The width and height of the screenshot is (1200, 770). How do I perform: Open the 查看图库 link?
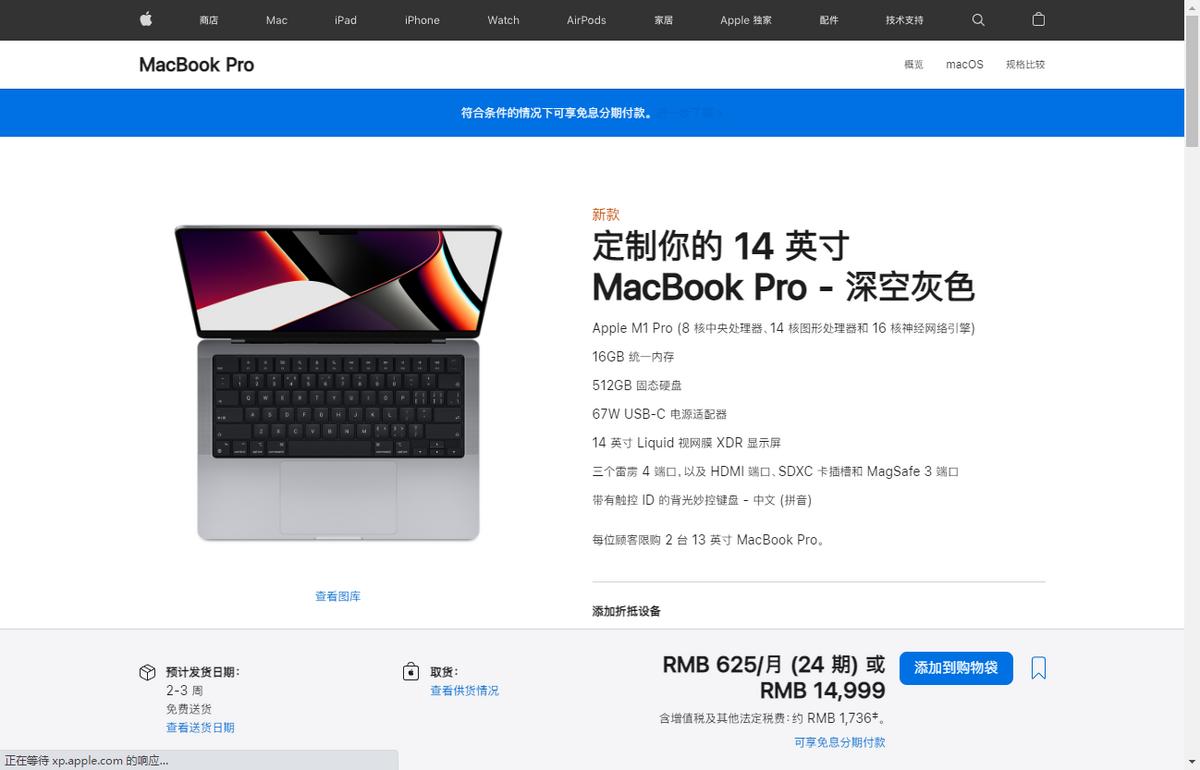point(338,596)
